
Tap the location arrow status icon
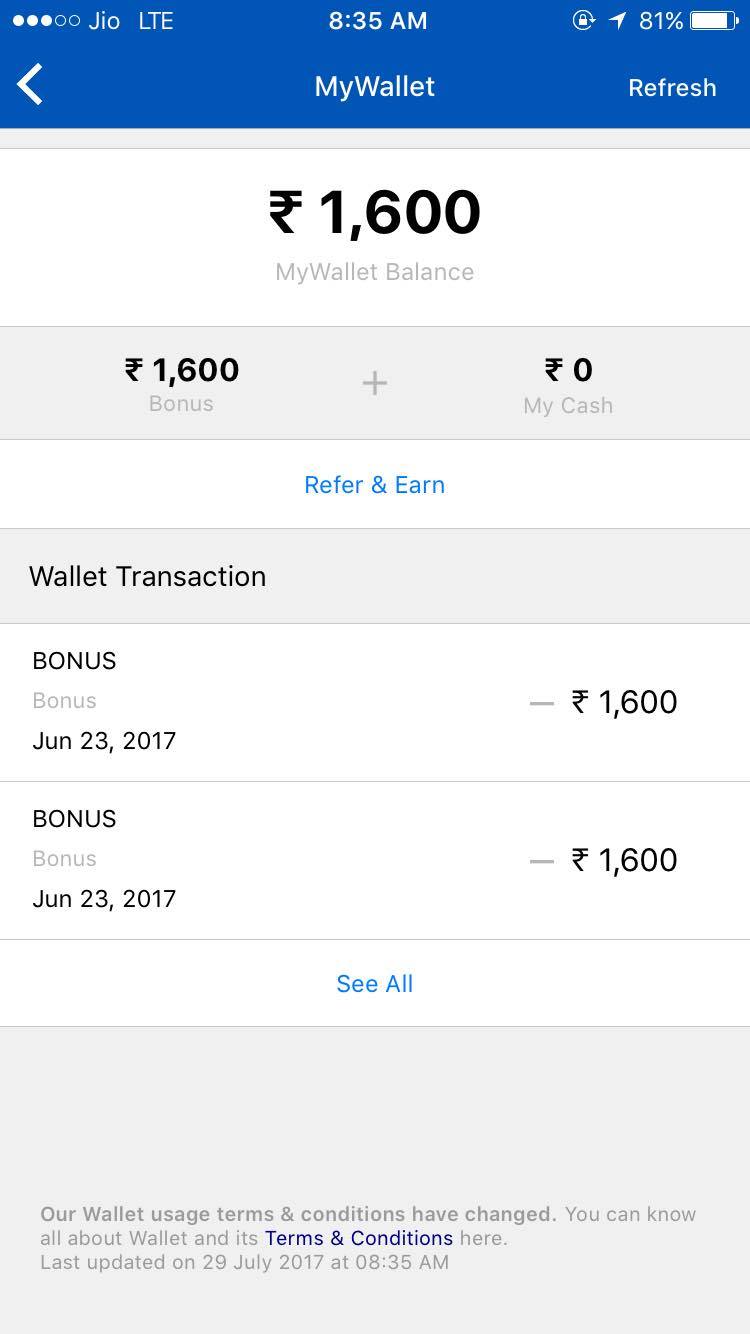[617, 21]
